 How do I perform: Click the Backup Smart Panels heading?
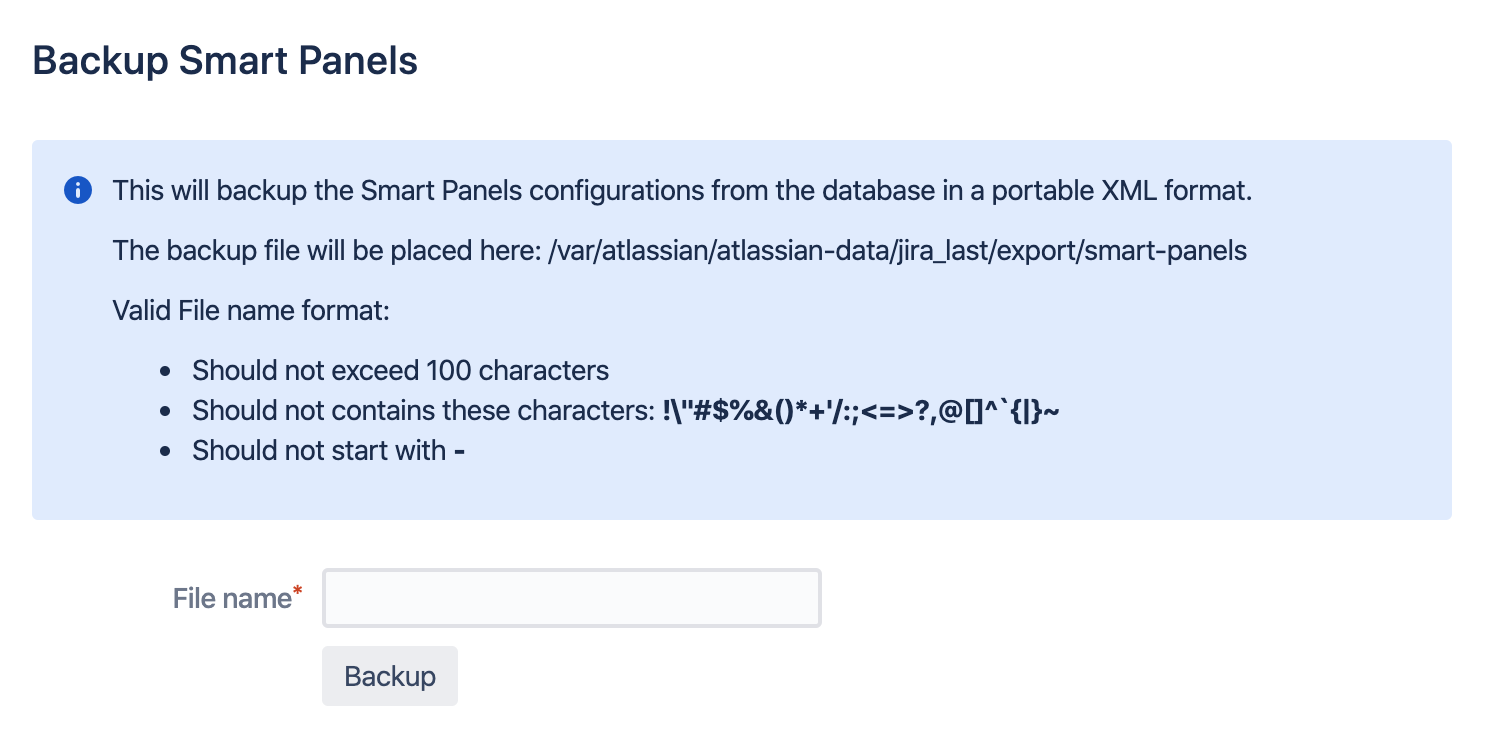coord(225,61)
